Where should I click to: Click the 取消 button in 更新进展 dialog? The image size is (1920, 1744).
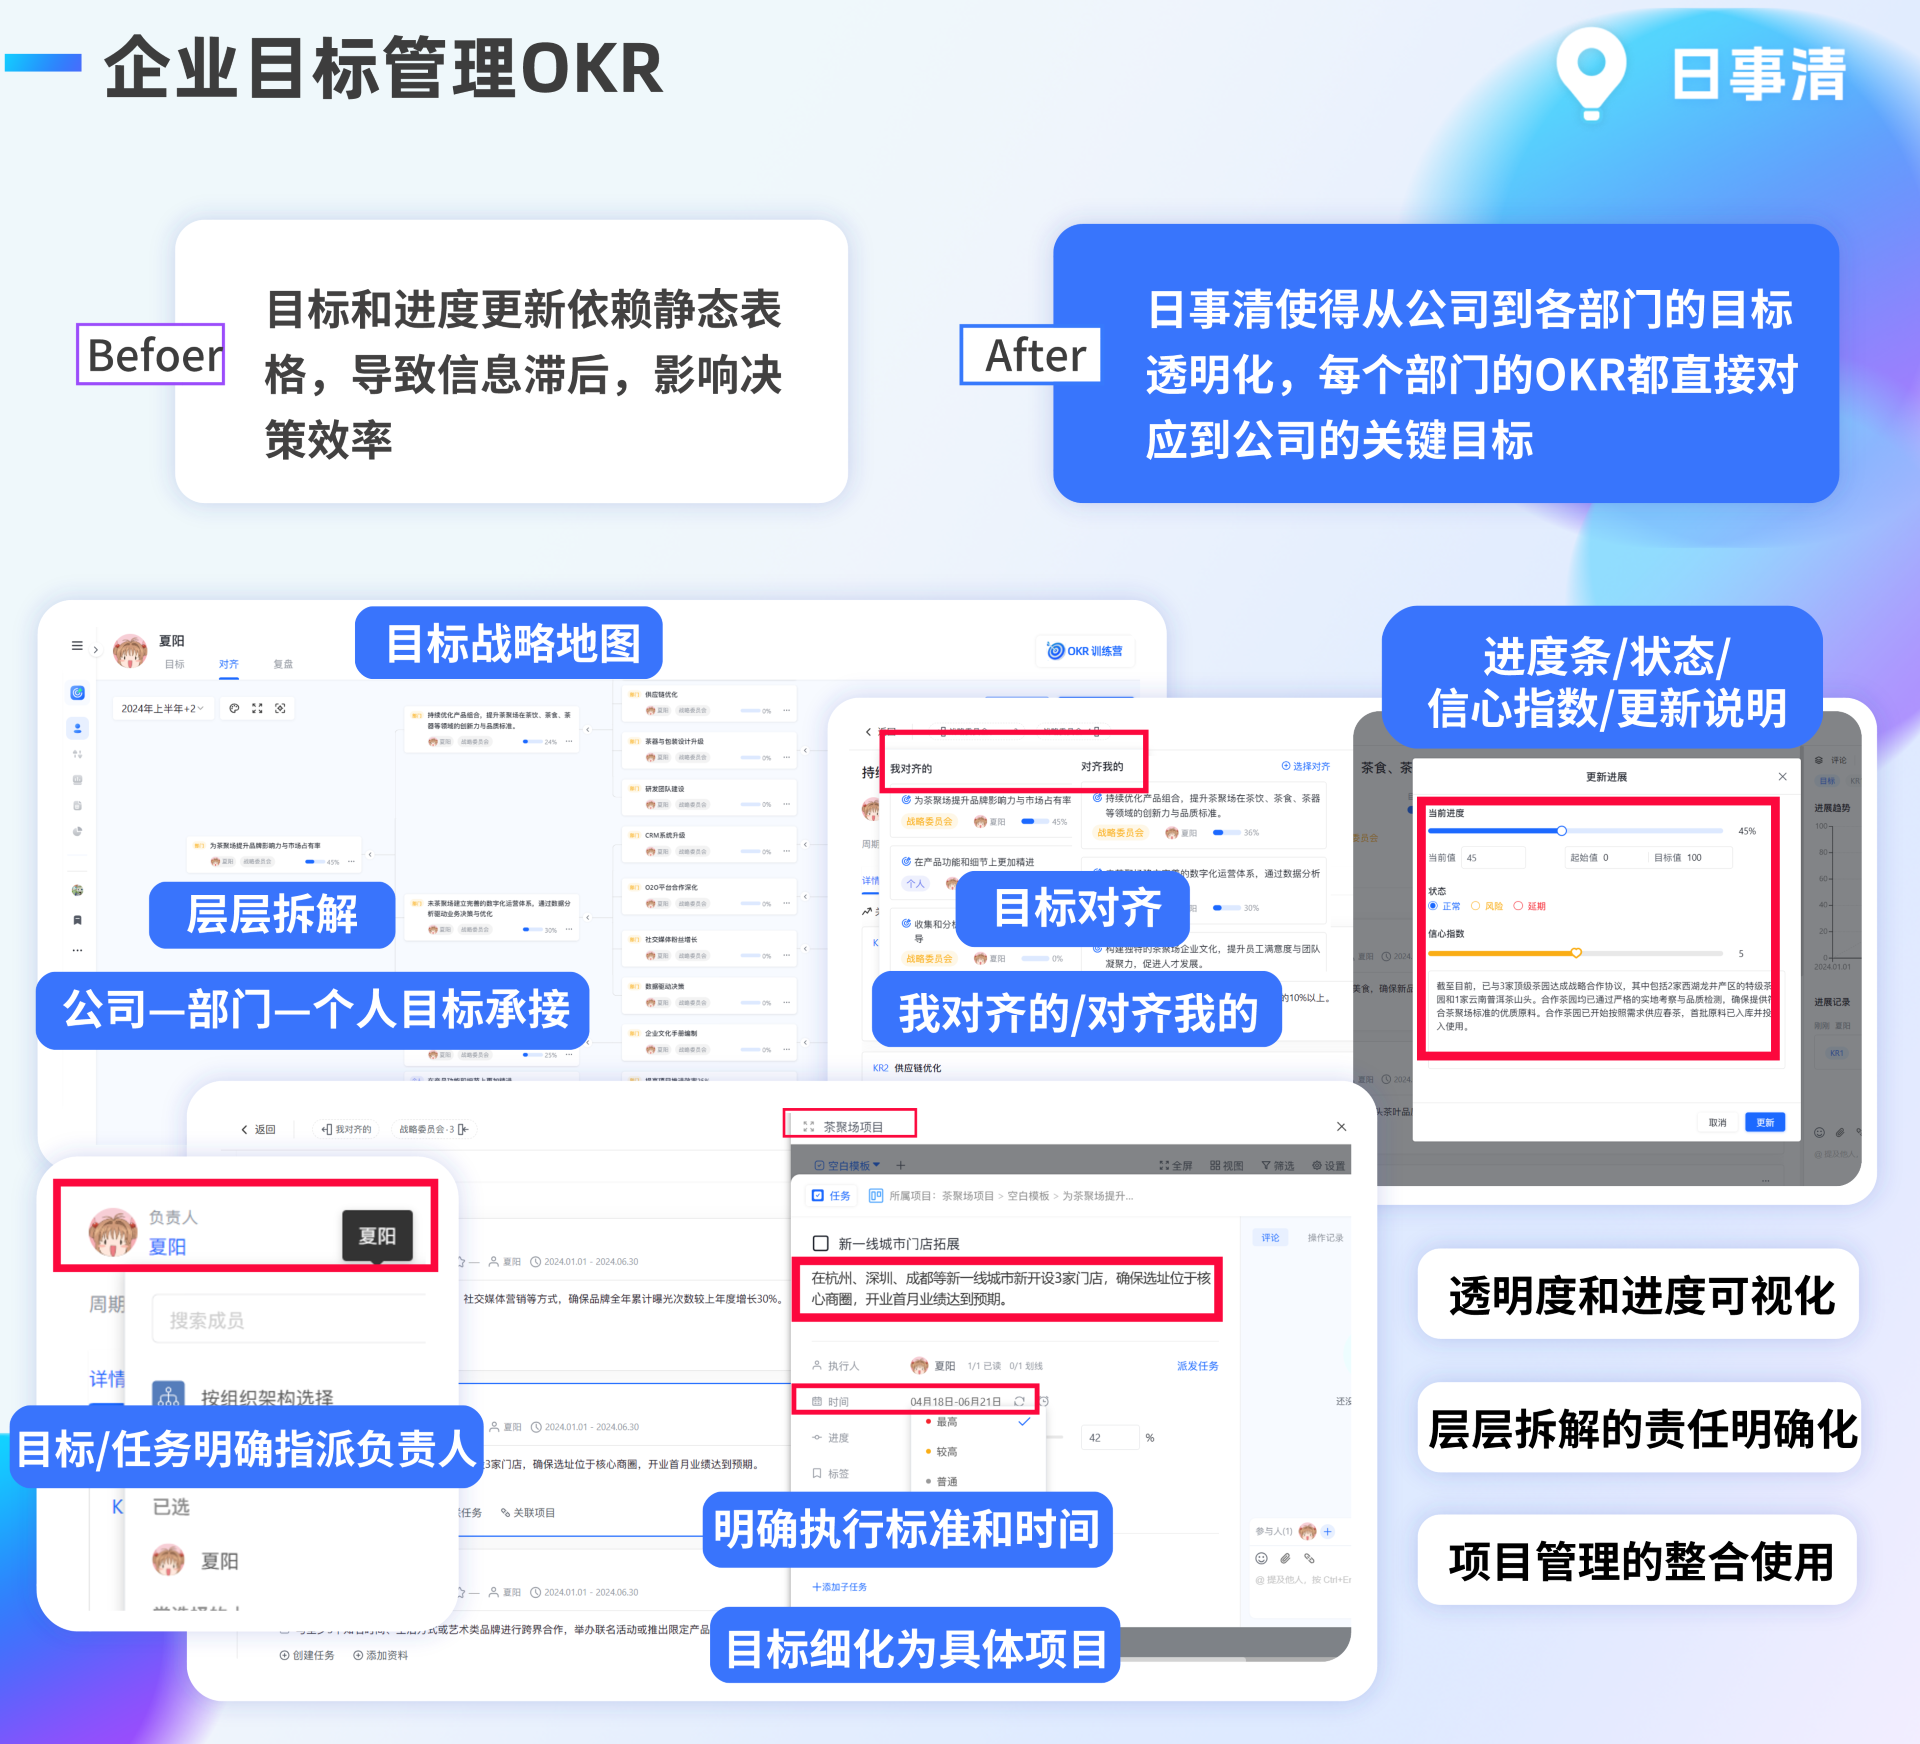pyautogui.click(x=1718, y=1123)
